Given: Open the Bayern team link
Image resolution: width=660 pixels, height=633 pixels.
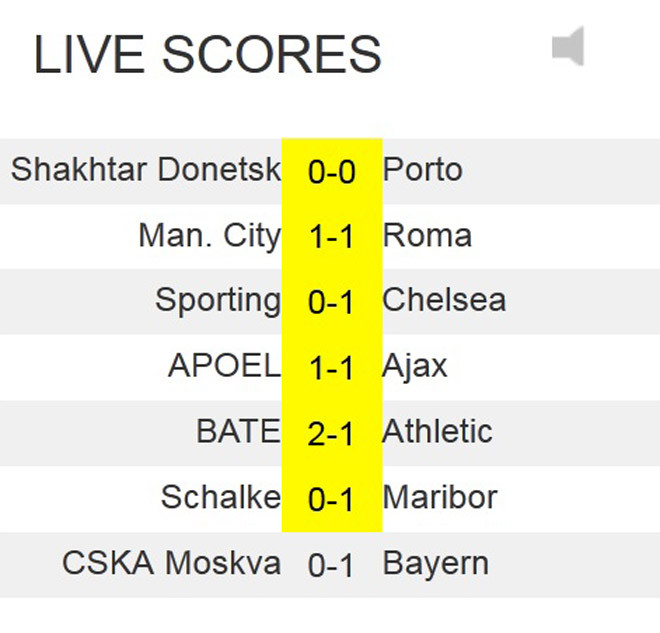Looking at the screenshot, I should (x=435, y=563).
